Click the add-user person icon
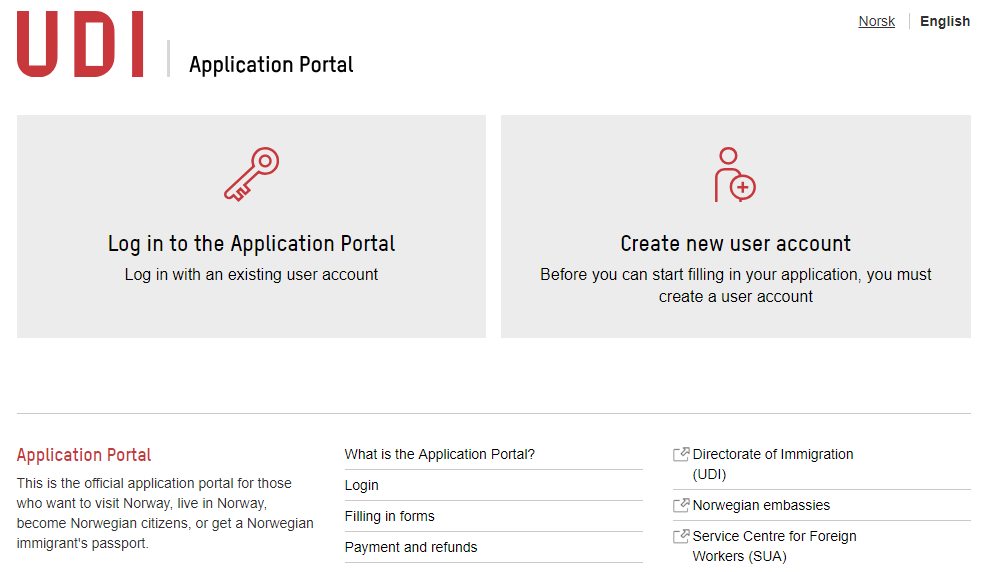Viewport: 983px width, 572px height. pos(735,174)
